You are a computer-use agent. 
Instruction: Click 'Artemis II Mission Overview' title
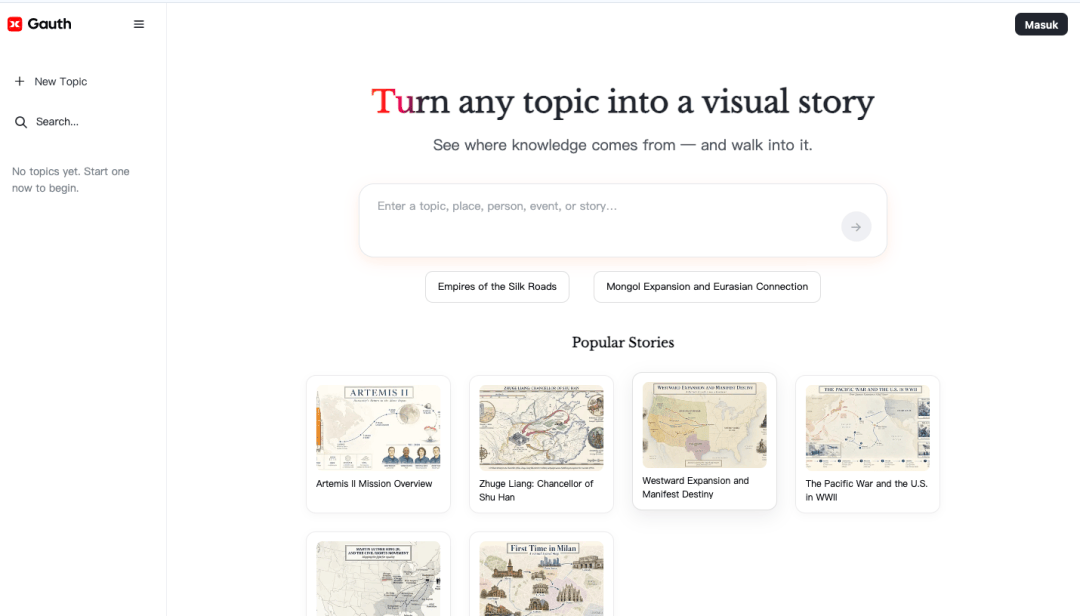(x=374, y=484)
